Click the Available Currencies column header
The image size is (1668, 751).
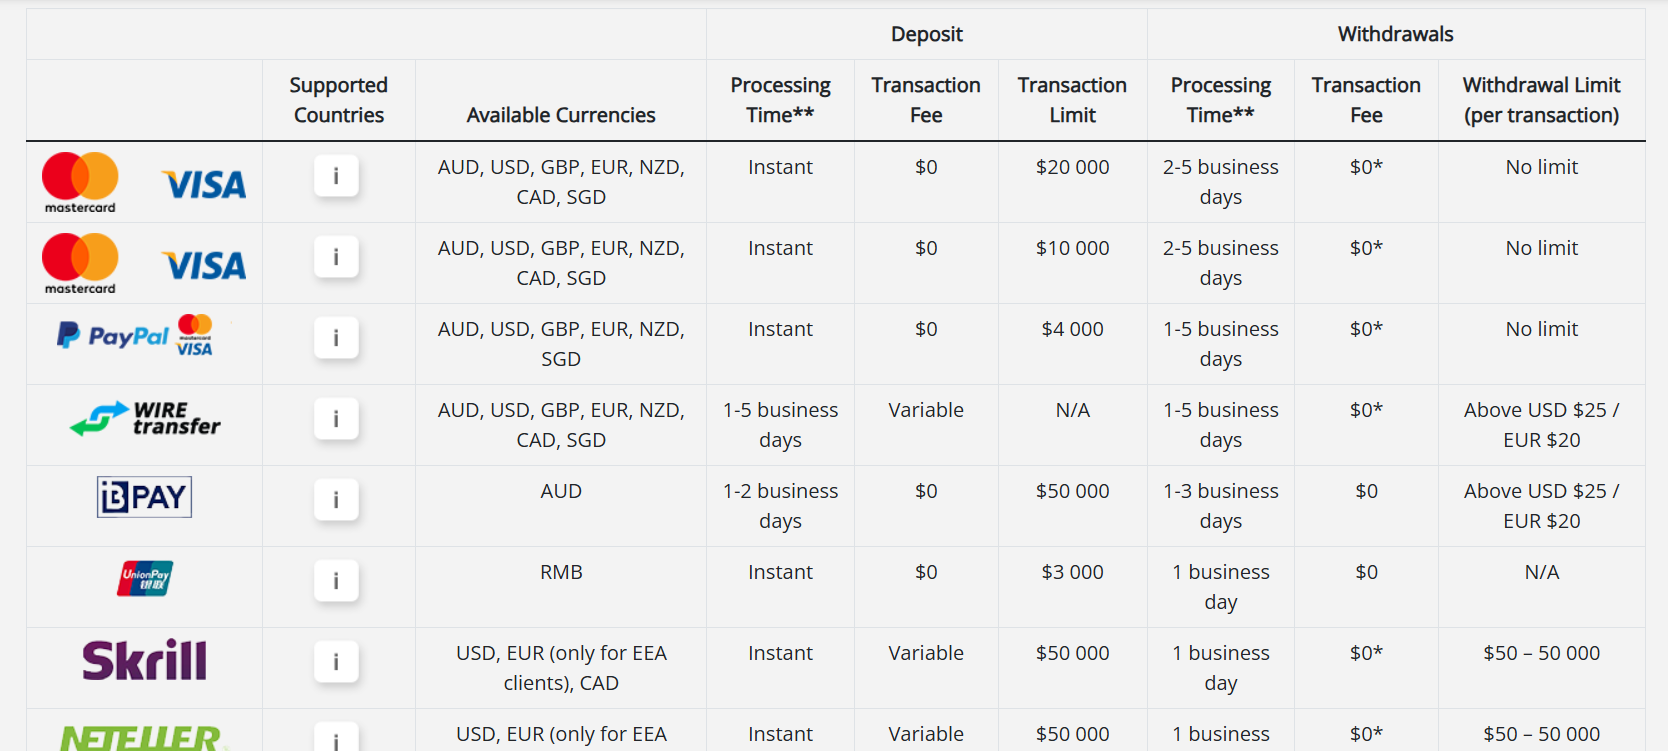pyautogui.click(x=561, y=115)
